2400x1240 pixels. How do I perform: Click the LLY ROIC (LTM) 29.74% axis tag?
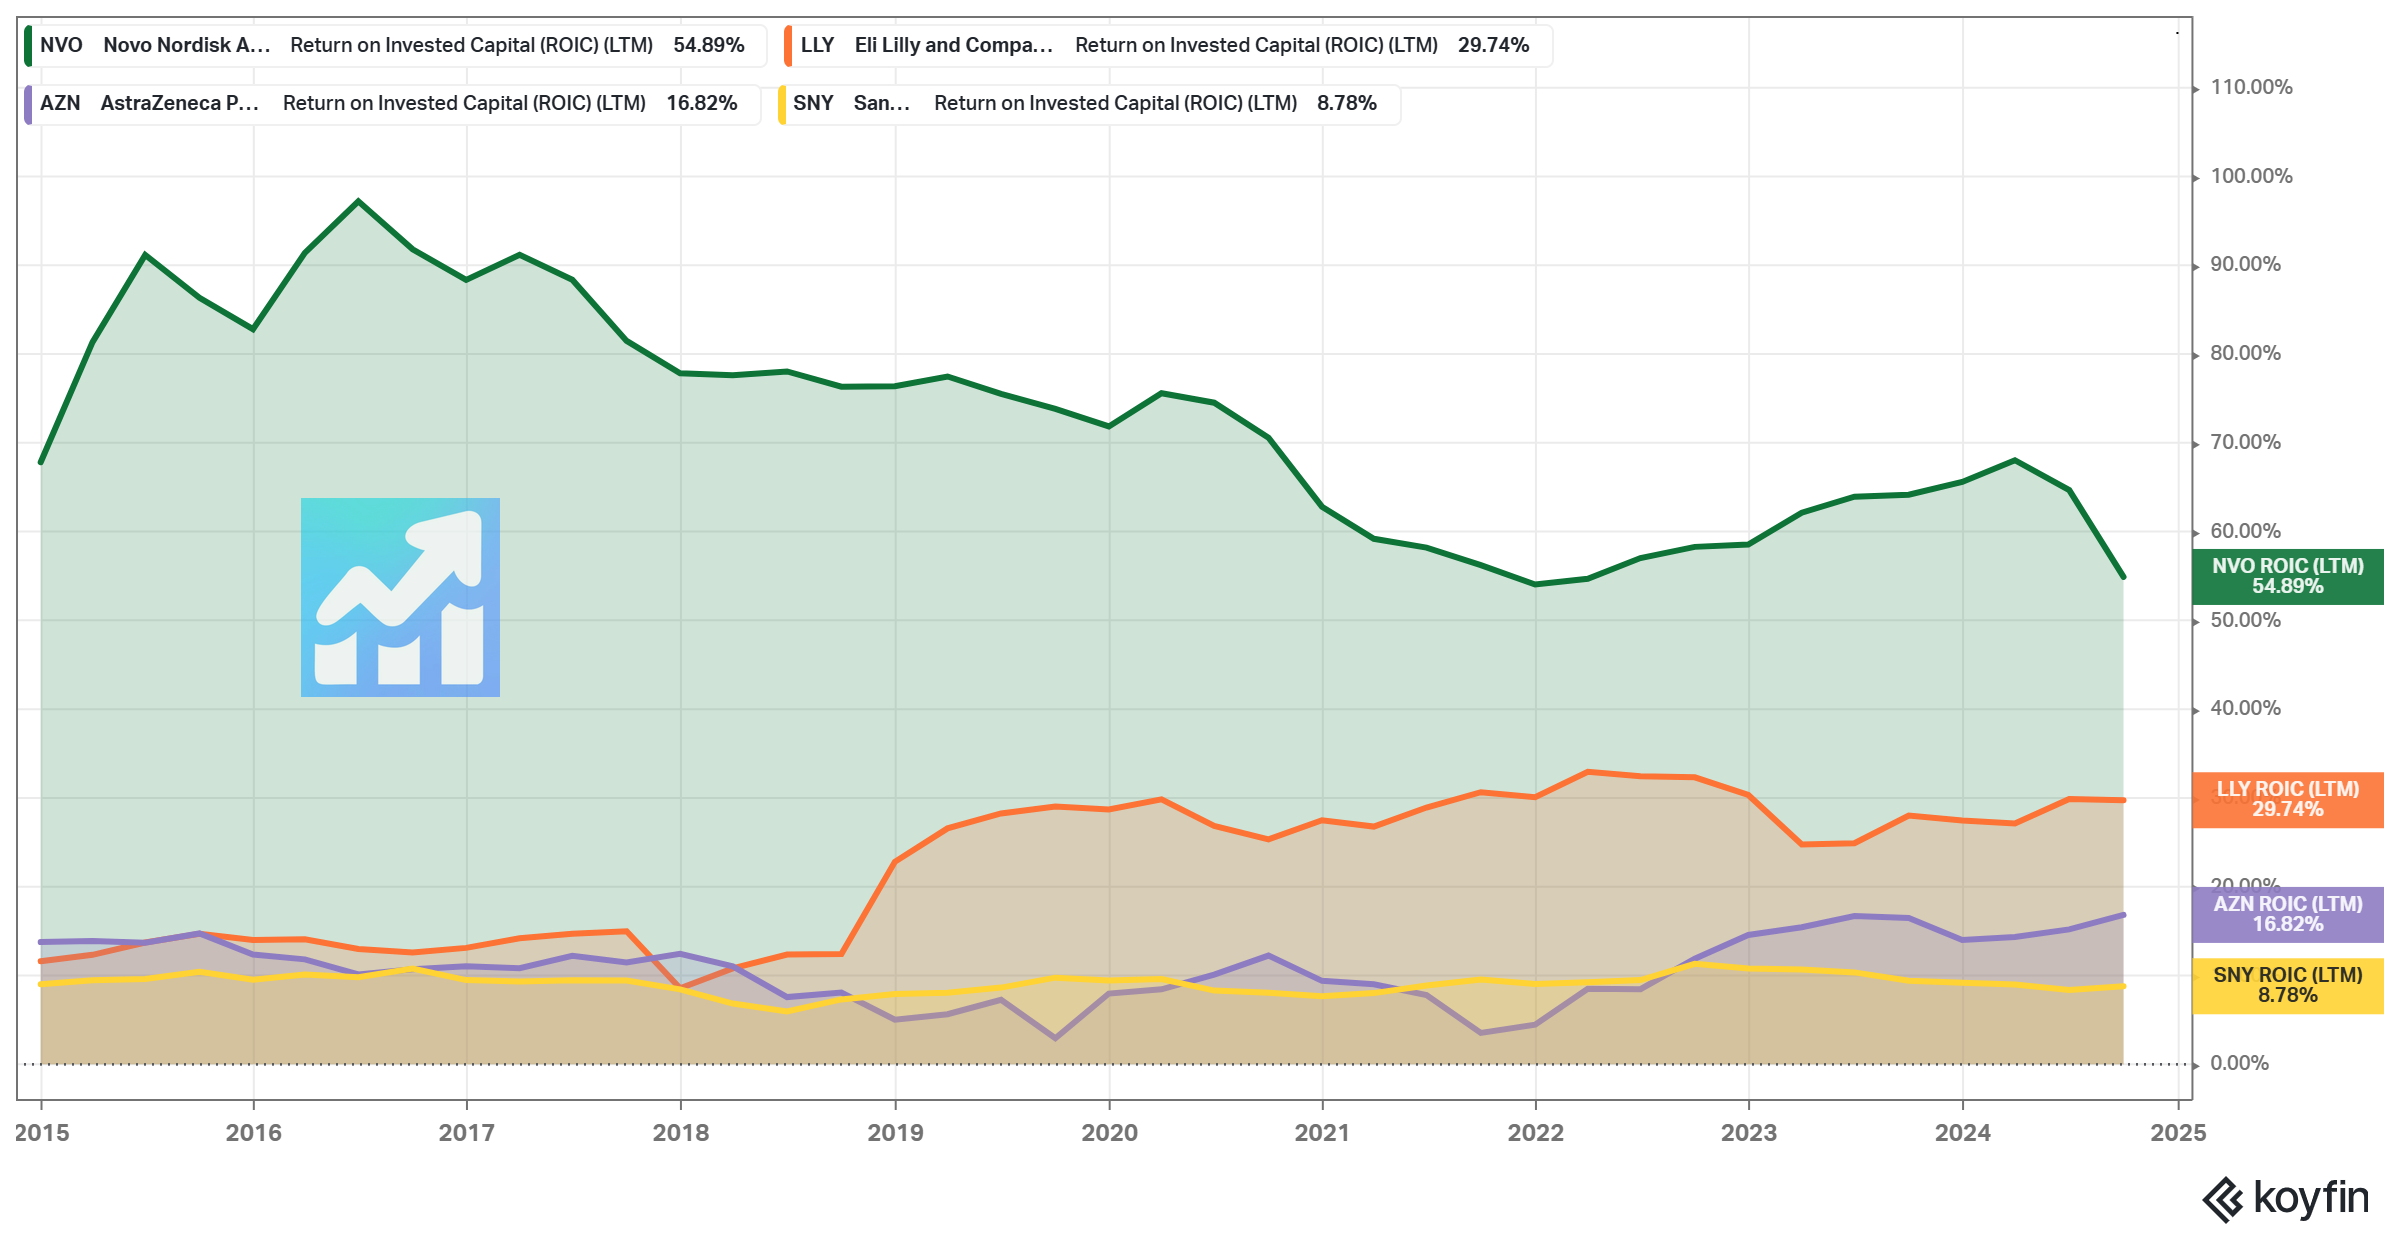[2288, 800]
